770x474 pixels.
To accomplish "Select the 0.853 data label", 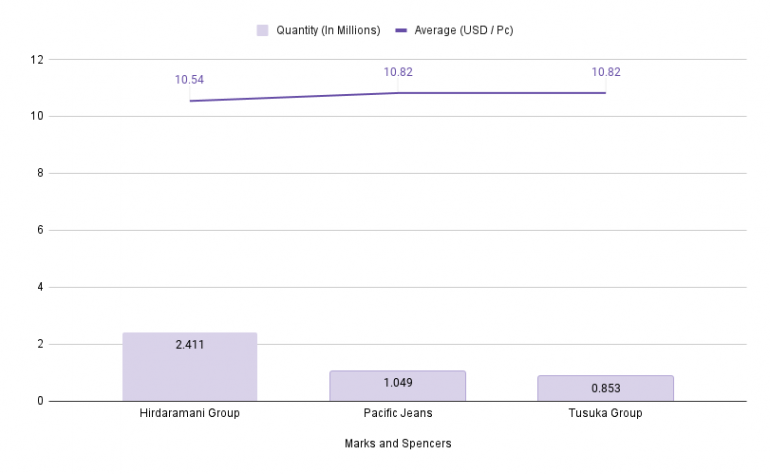I will [x=606, y=388].
